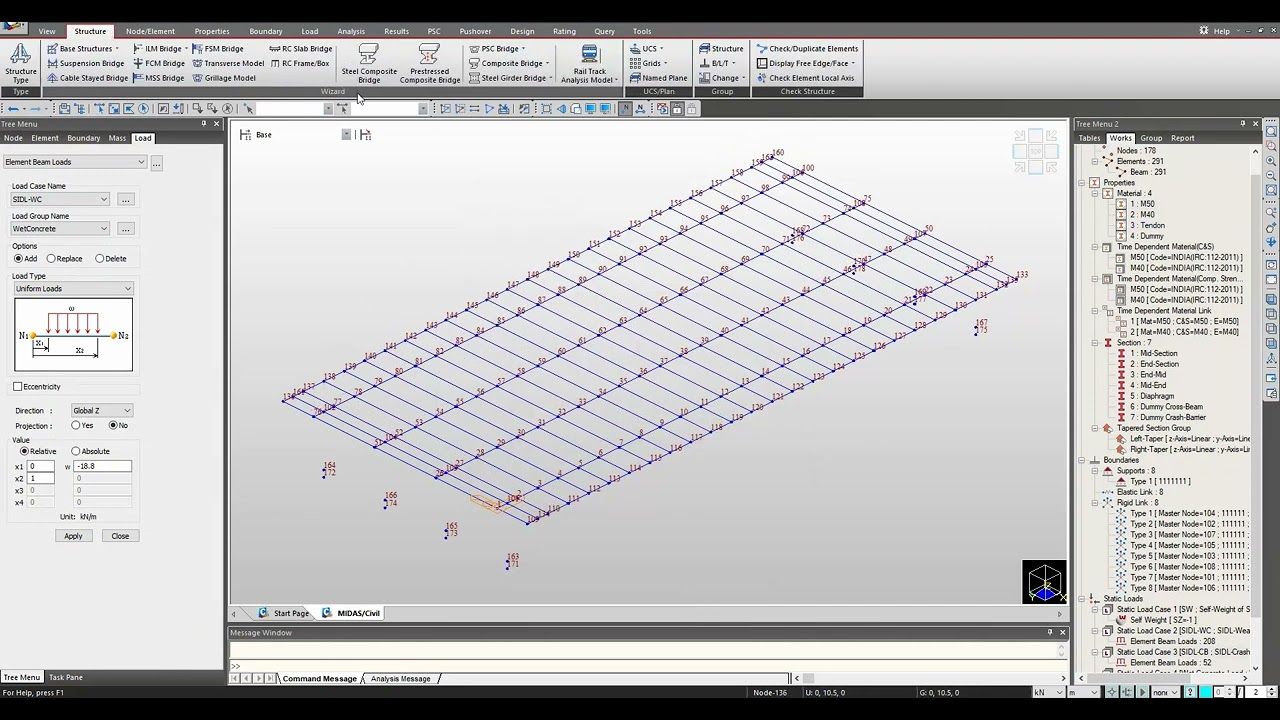Open the MSS Bridge wizard
1280x720 pixels.
point(158,78)
